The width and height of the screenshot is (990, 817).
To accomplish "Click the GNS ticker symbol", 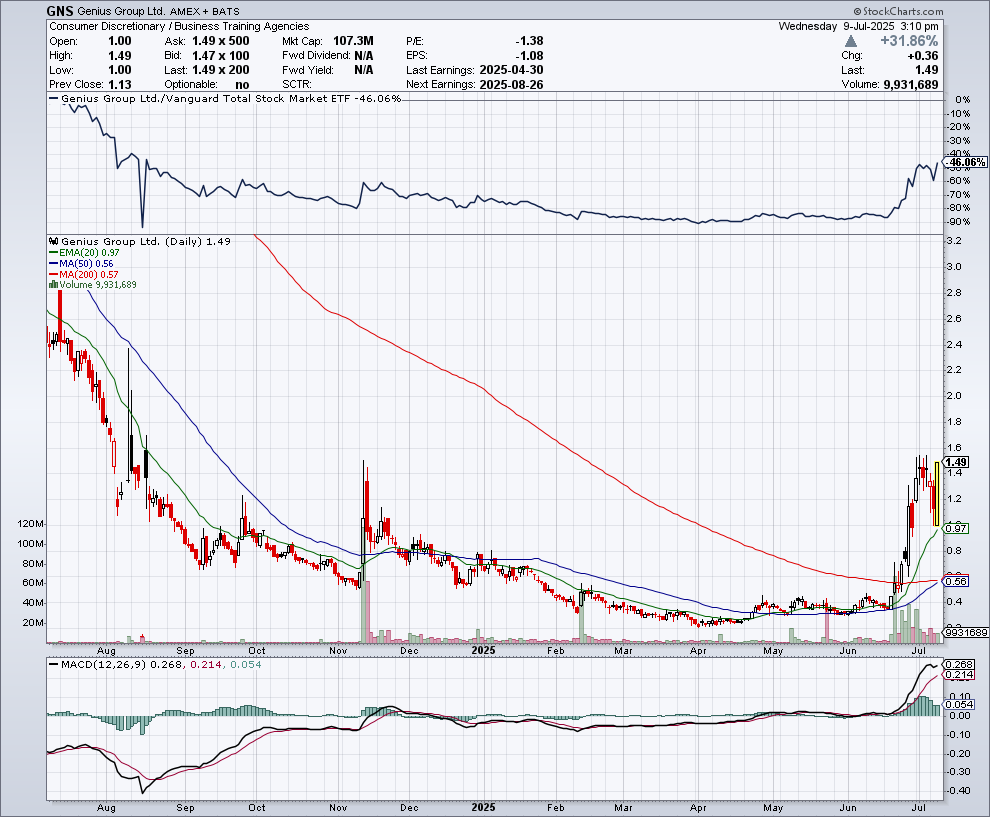I will click(x=60, y=11).
